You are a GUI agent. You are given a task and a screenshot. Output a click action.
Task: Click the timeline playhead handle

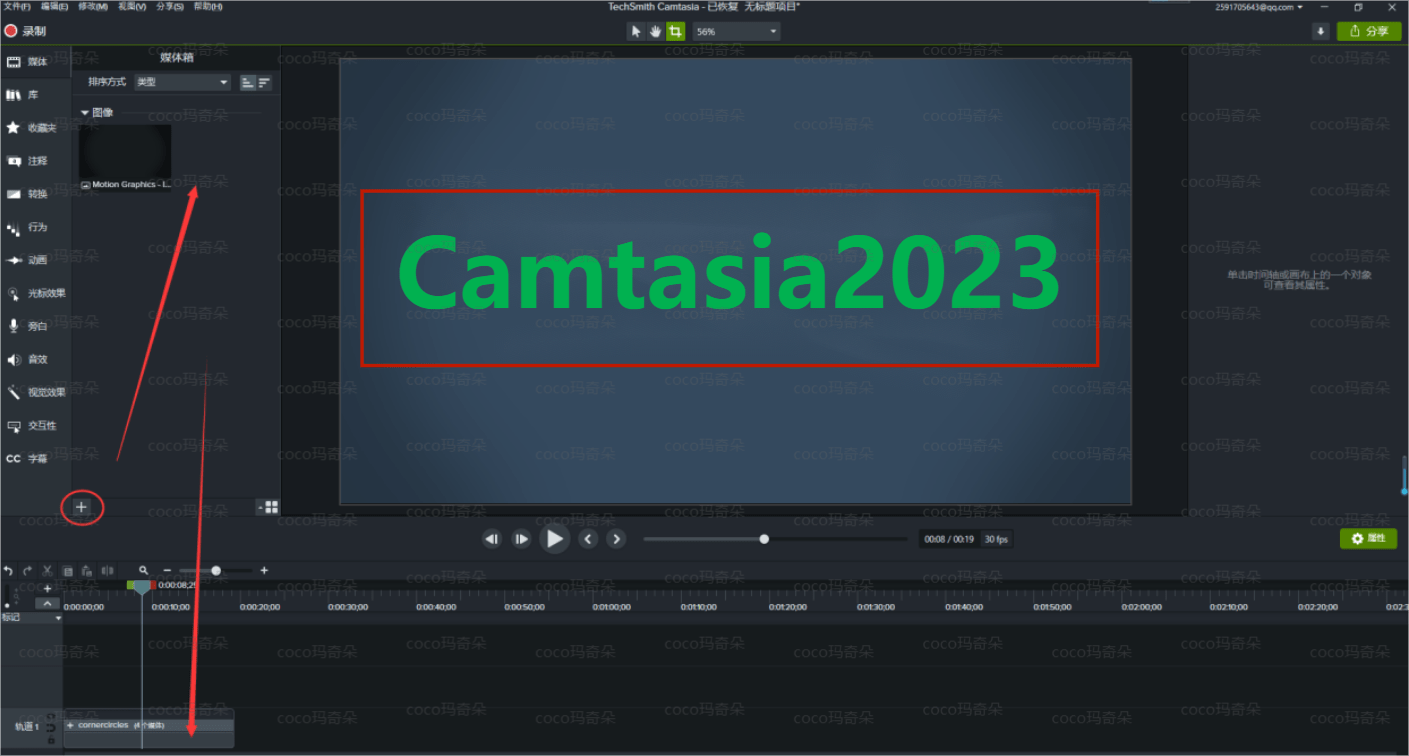[x=141, y=586]
